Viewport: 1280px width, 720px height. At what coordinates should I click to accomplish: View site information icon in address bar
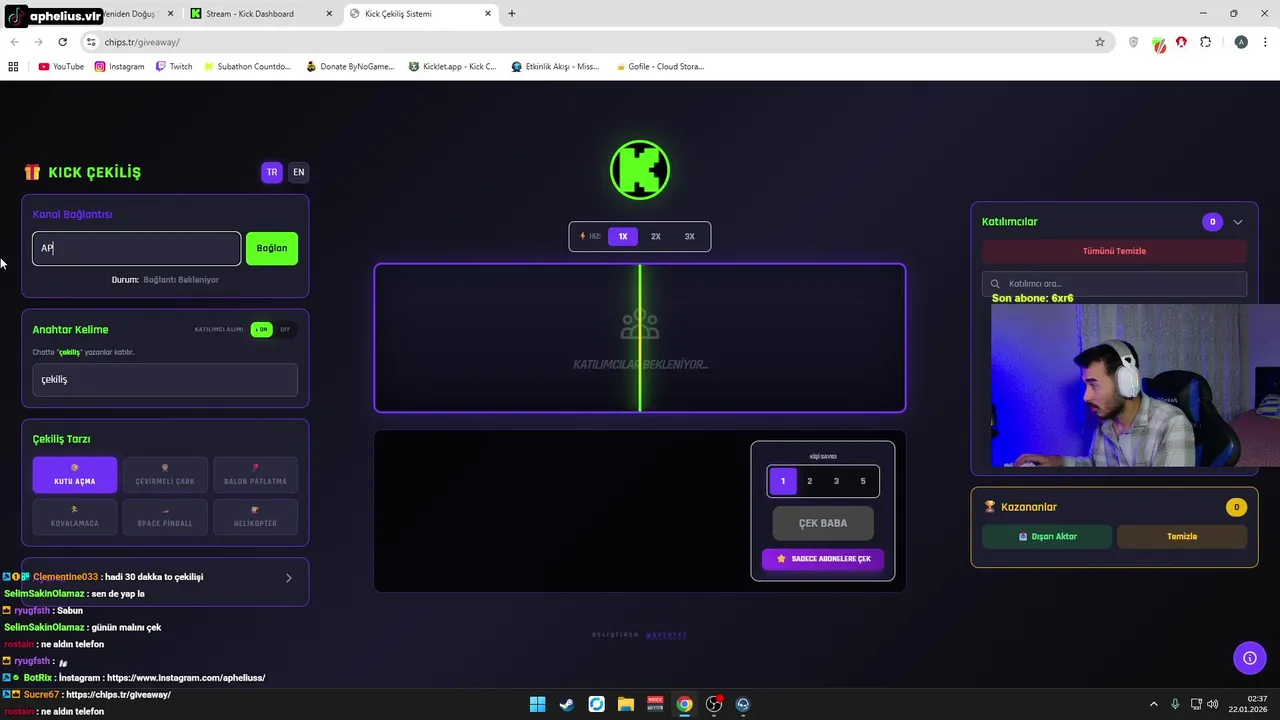pyautogui.click(x=91, y=42)
